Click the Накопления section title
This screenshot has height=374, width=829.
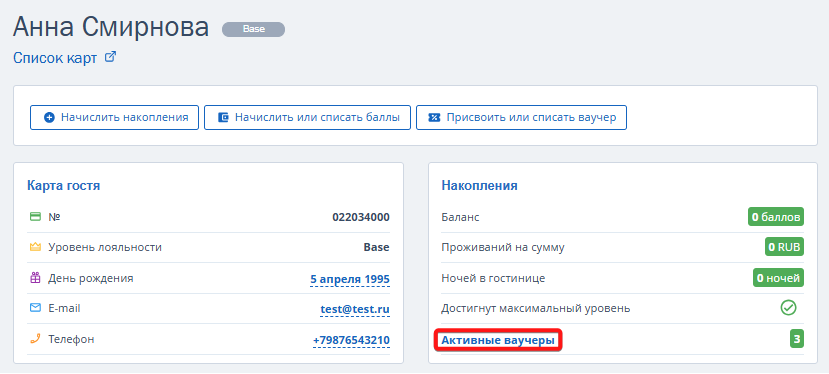click(479, 186)
